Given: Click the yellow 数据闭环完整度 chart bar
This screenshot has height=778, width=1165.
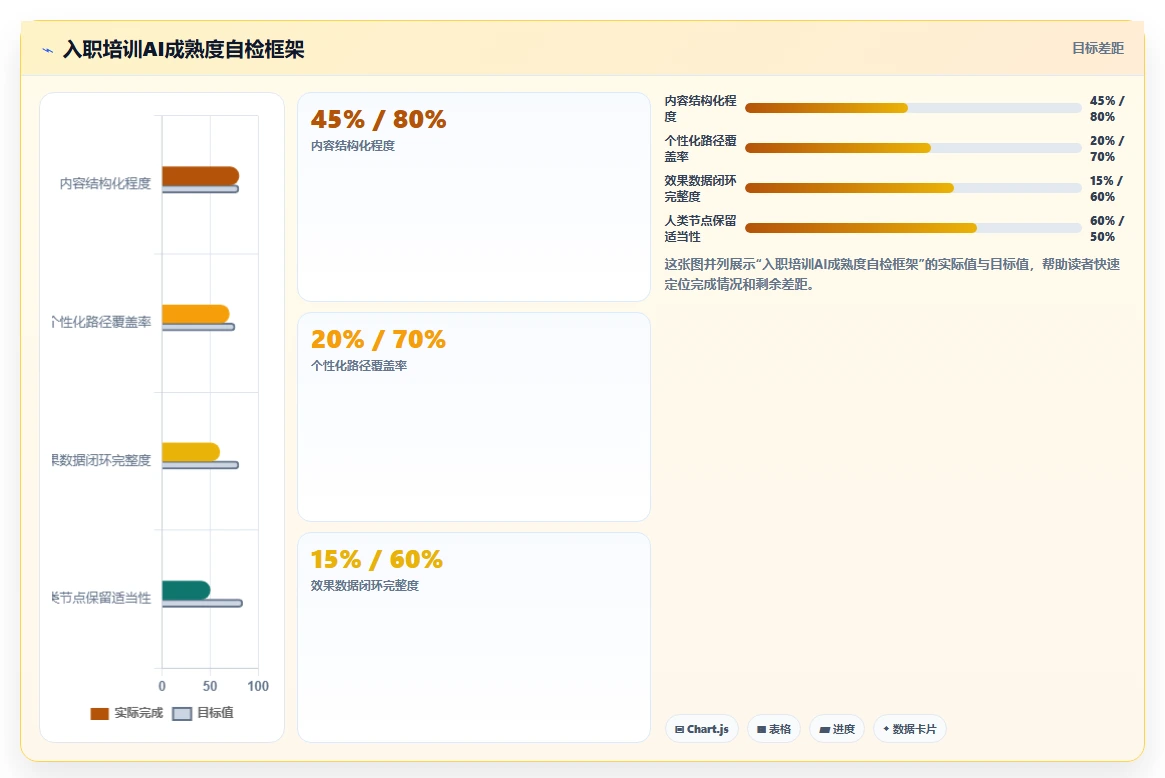Looking at the screenshot, I should 190,452.
